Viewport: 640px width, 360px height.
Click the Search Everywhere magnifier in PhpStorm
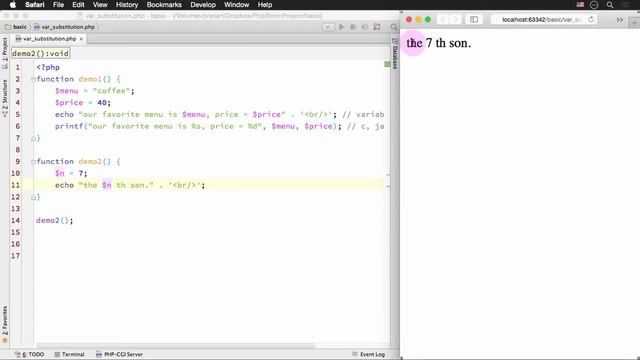point(393,27)
